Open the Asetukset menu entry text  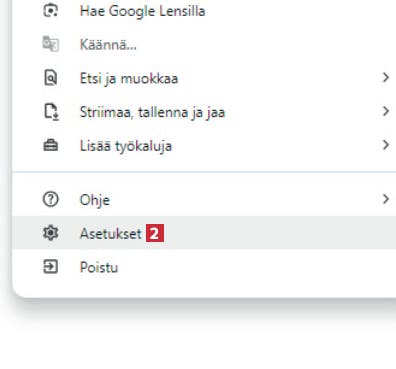(x=111, y=234)
